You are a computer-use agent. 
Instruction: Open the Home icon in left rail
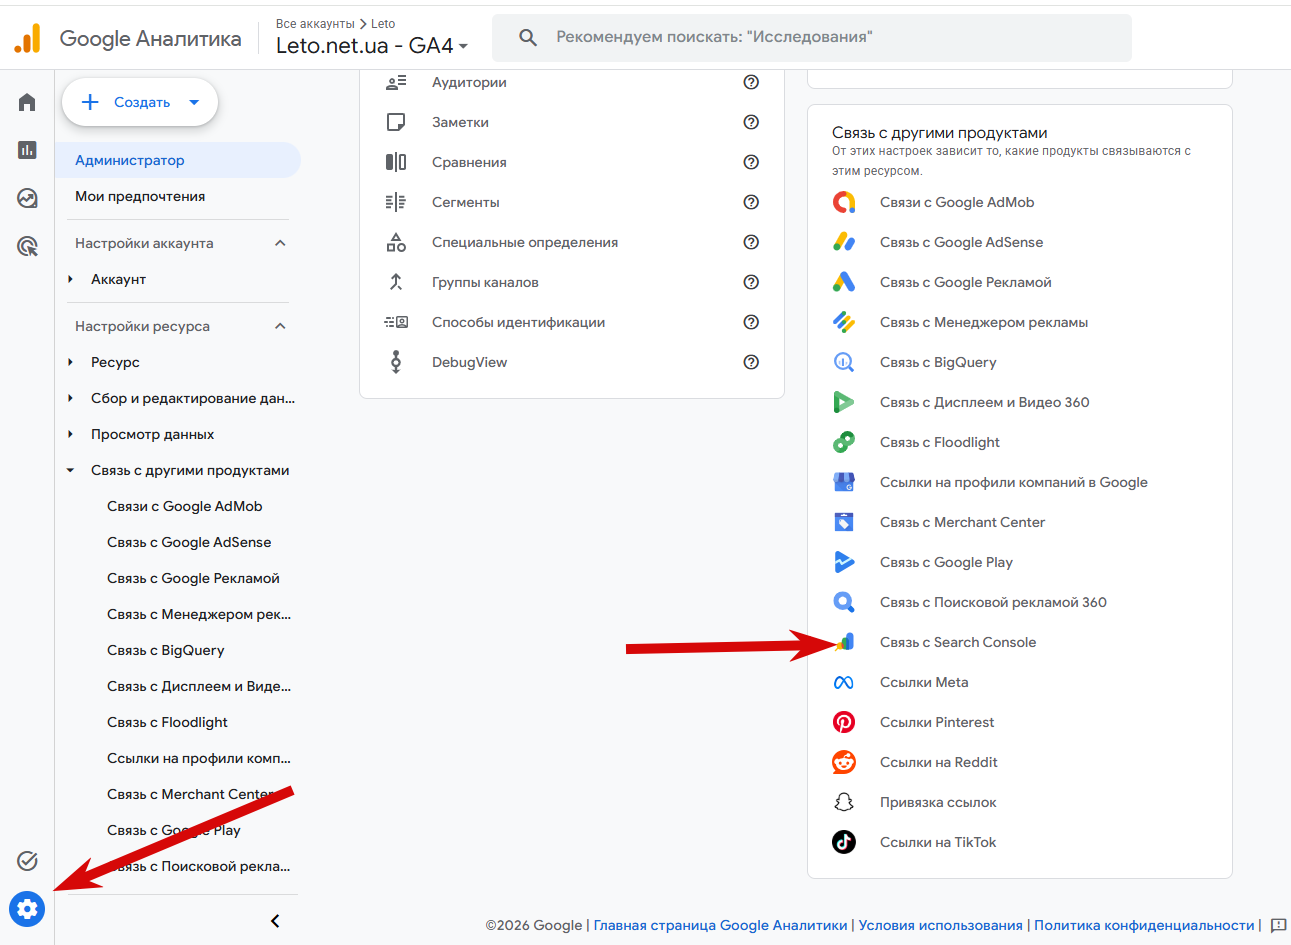click(x=27, y=102)
